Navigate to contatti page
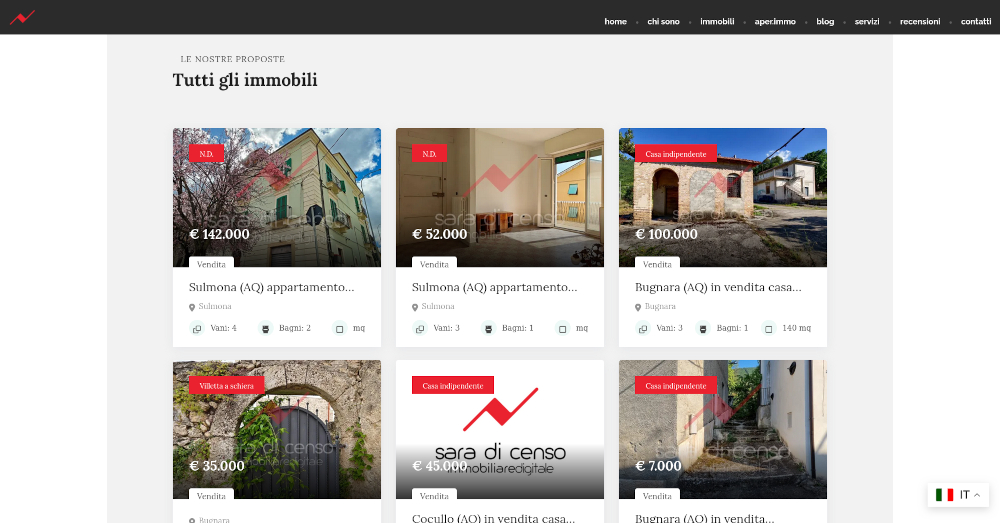 [x=976, y=22]
